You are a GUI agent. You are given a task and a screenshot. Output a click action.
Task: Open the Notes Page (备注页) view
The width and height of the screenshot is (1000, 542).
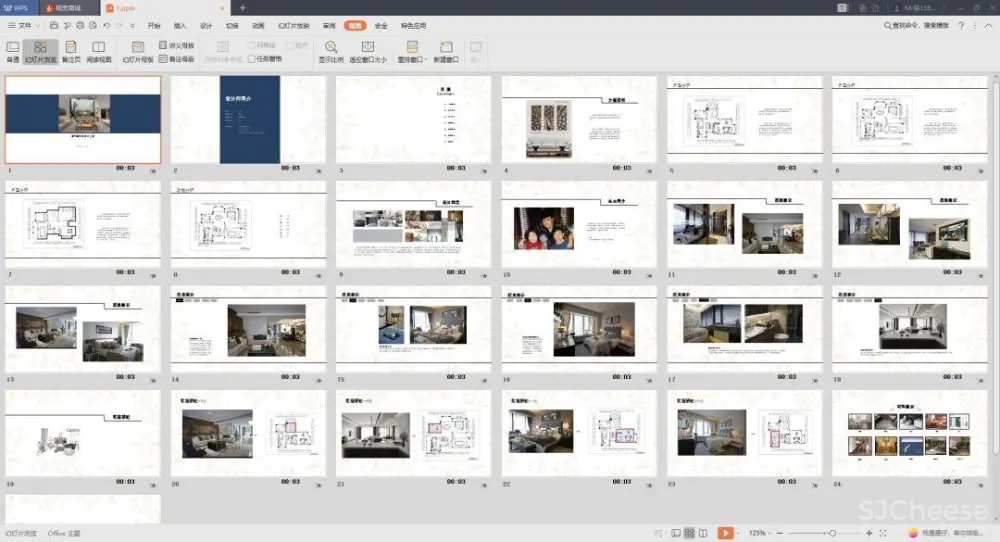70,51
